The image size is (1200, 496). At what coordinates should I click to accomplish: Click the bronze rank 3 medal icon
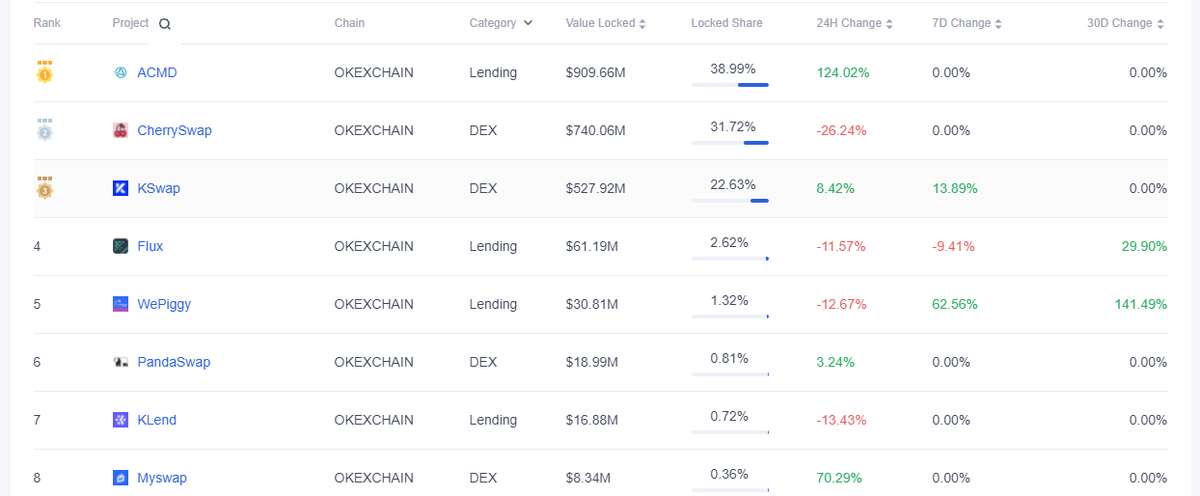click(x=44, y=188)
